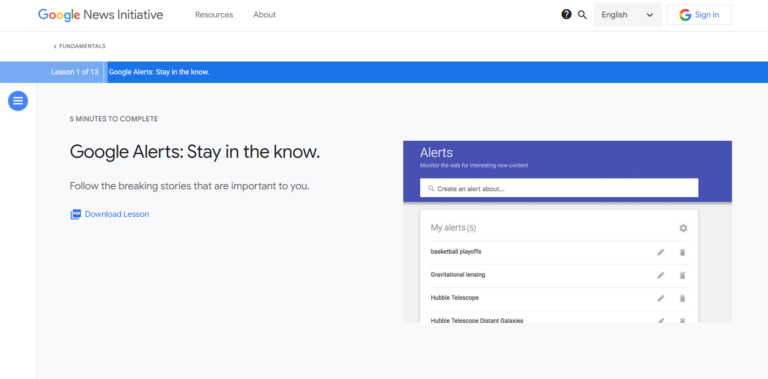Open My alerts settings gear icon
Screen dimensions: 768x379
click(683, 228)
